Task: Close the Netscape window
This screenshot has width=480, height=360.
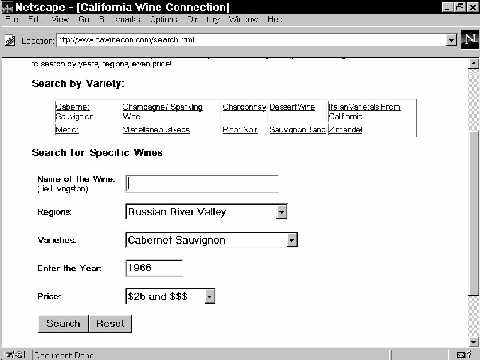Action: click(x=472, y=7)
